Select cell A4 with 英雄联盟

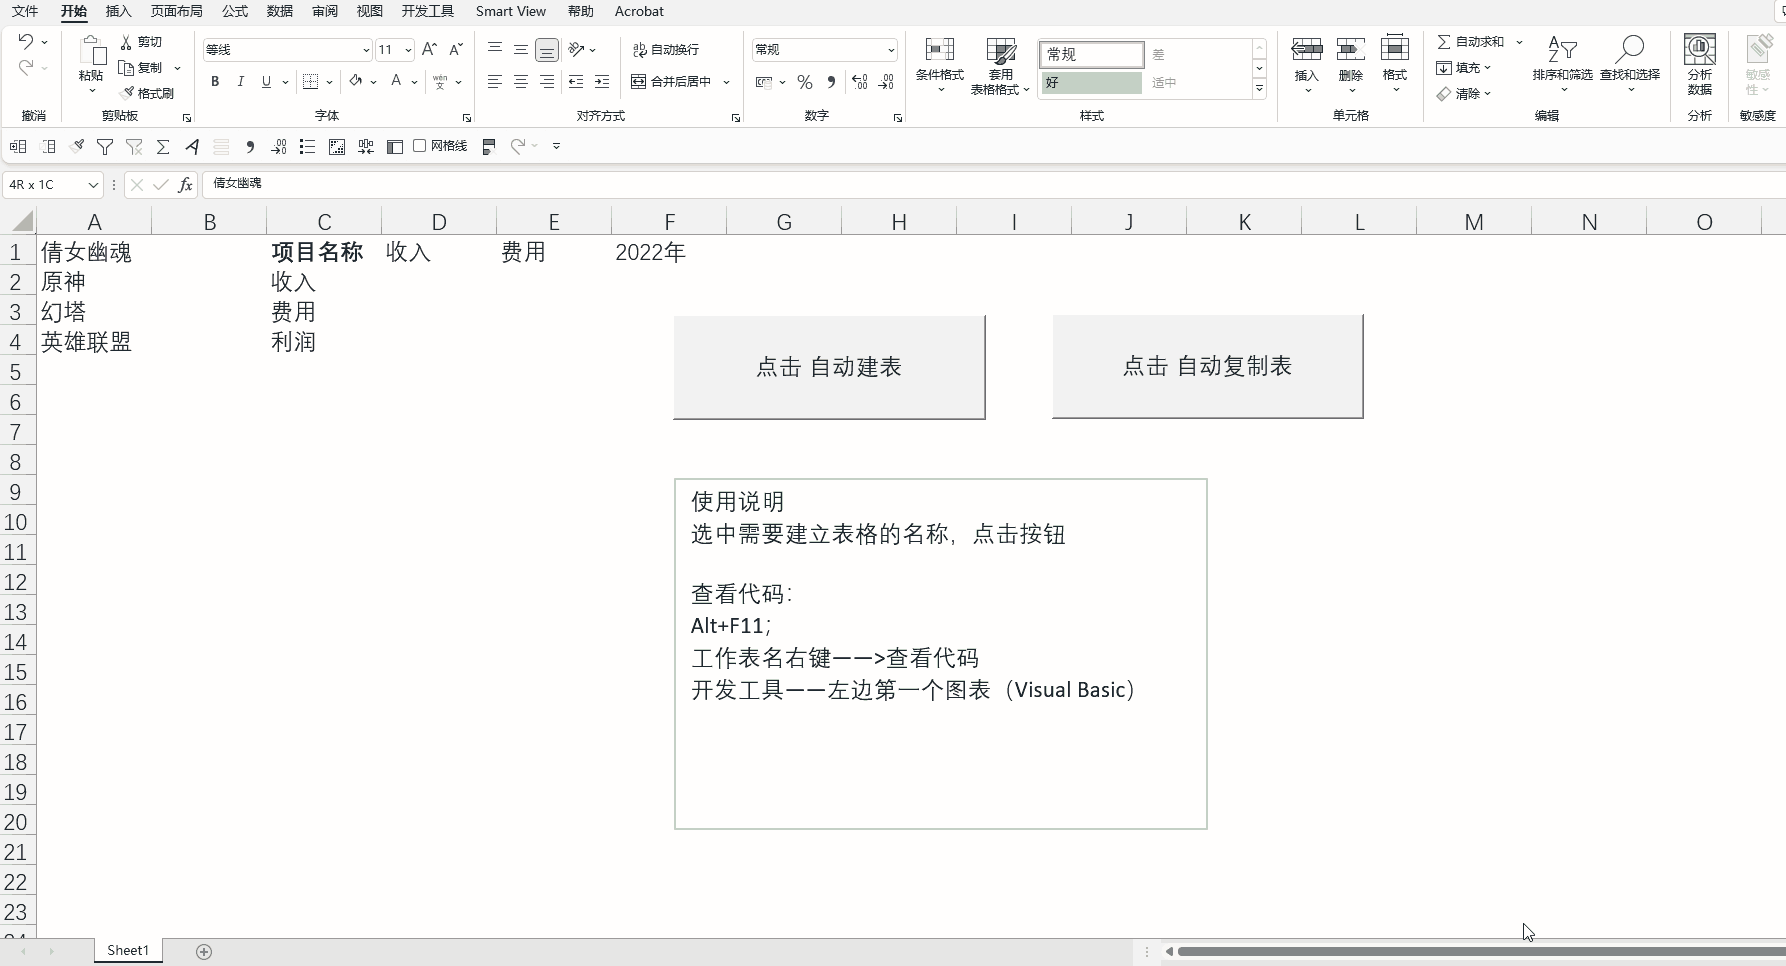(x=94, y=342)
